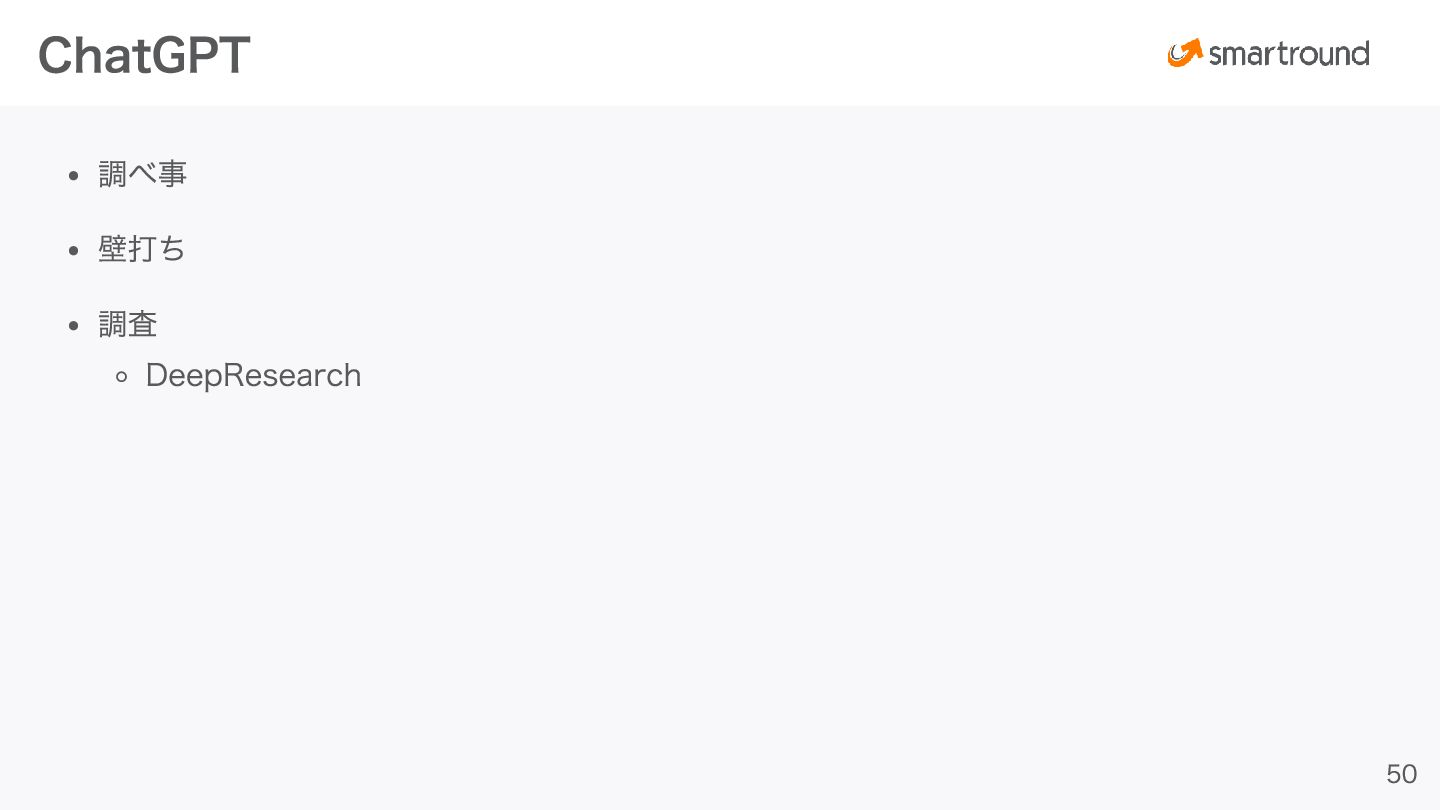Click the 査 character in 調査
The height and width of the screenshot is (810, 1440).
[x=143, y=324]
